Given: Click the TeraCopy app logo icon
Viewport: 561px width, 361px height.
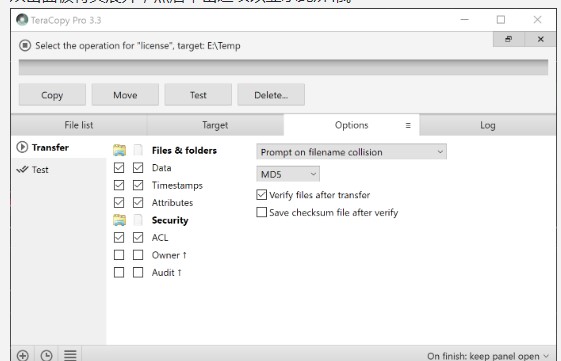Looking at the screenshot, I should (22, 20).
